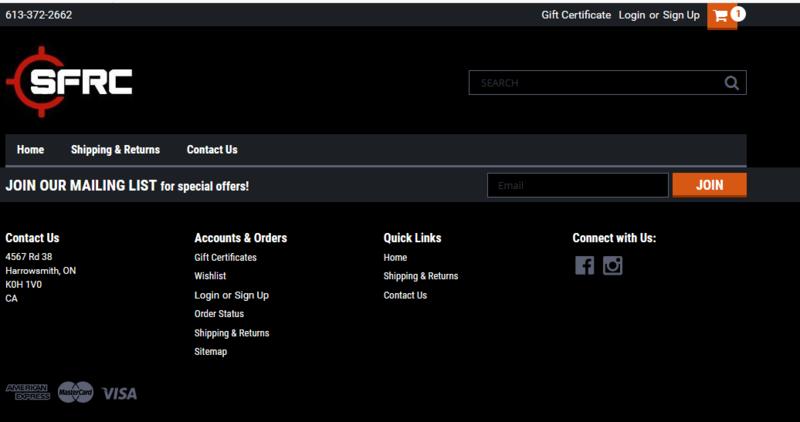800x422 pixels.
Task: Open the Sitemap footer link
Action: pyautogui.click(x=210, y=352)
